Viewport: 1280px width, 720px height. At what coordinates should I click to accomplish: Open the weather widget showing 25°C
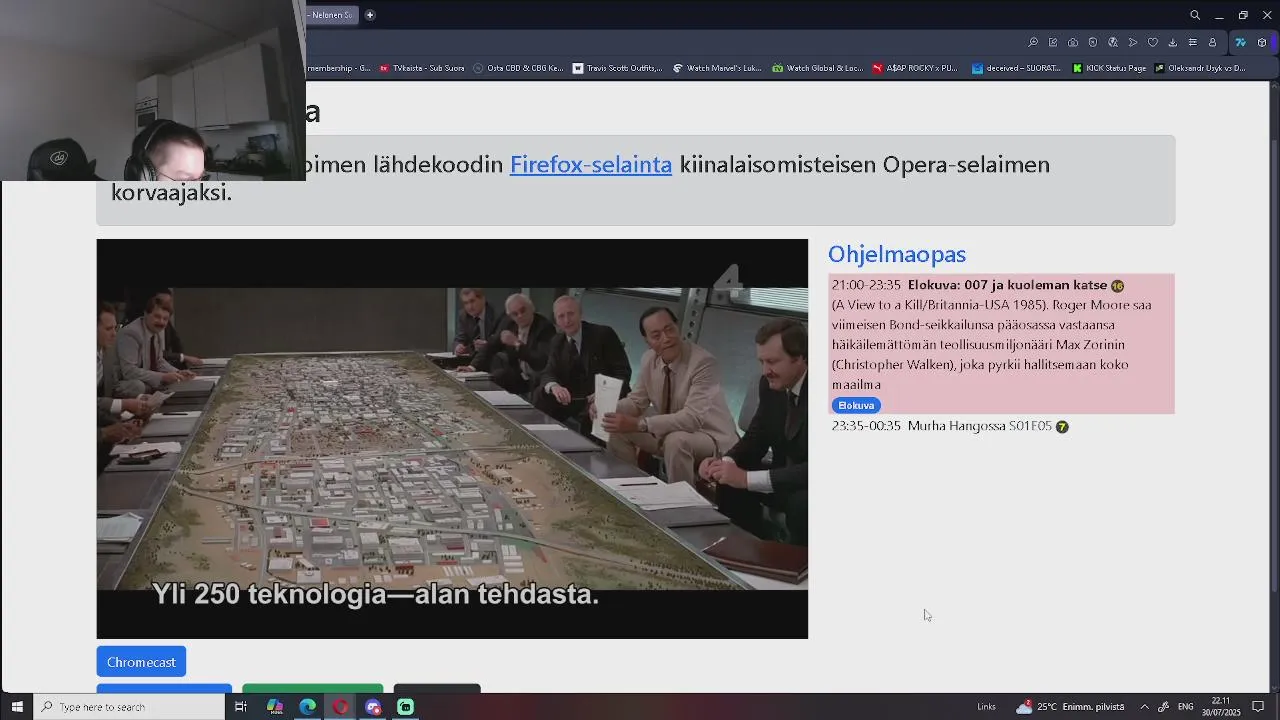[x=1070, y=707]
